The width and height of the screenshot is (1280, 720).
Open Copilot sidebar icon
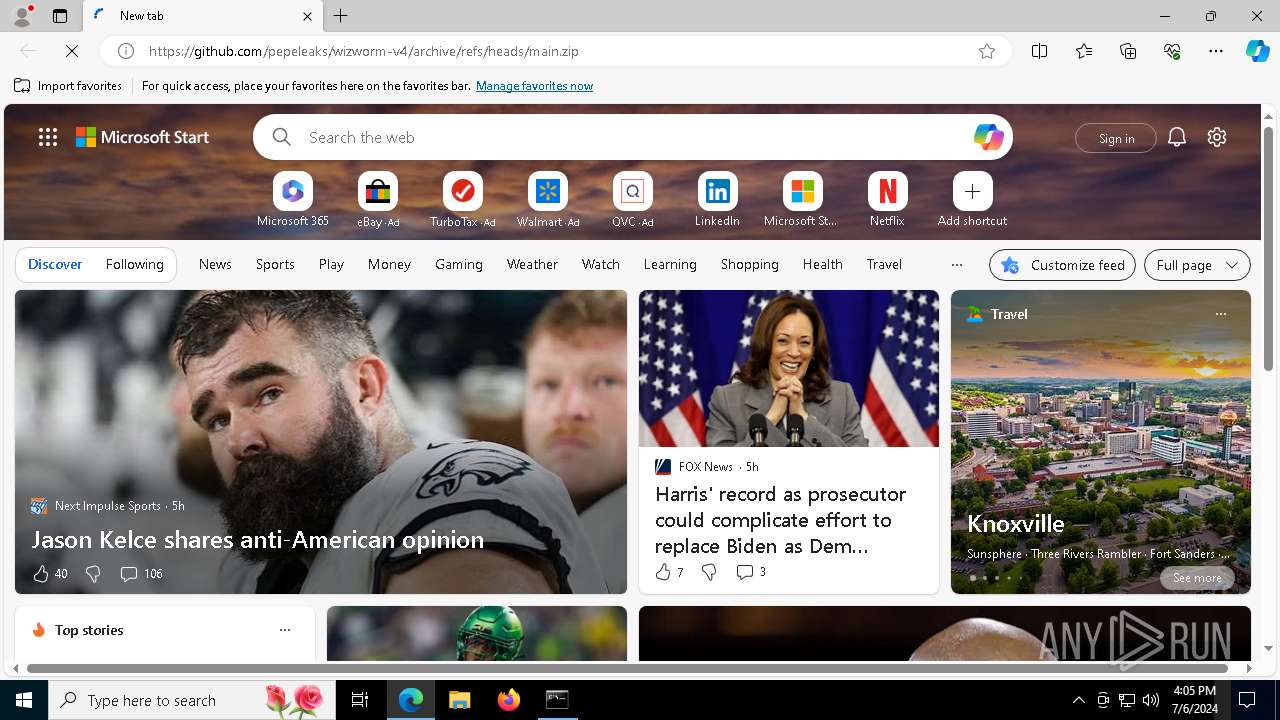(1257, 51)
